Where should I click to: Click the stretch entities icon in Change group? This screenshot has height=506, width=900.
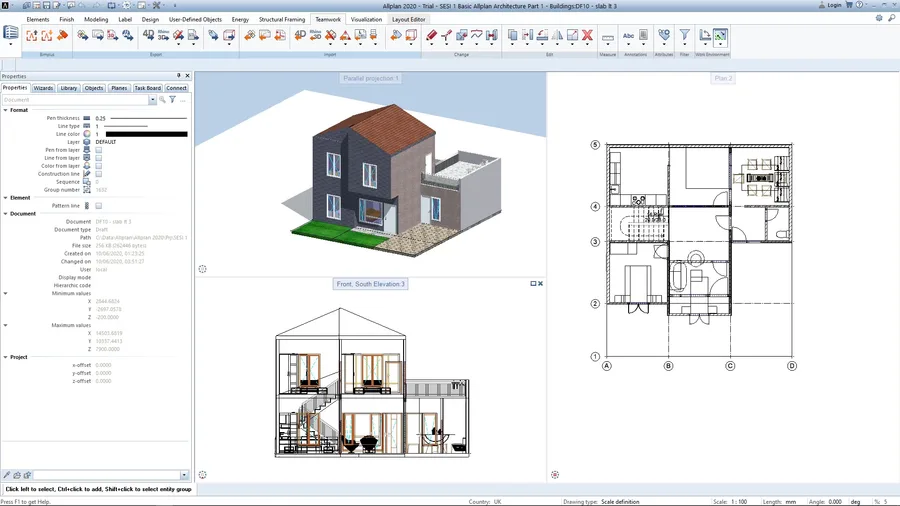(x=492, y=36)
